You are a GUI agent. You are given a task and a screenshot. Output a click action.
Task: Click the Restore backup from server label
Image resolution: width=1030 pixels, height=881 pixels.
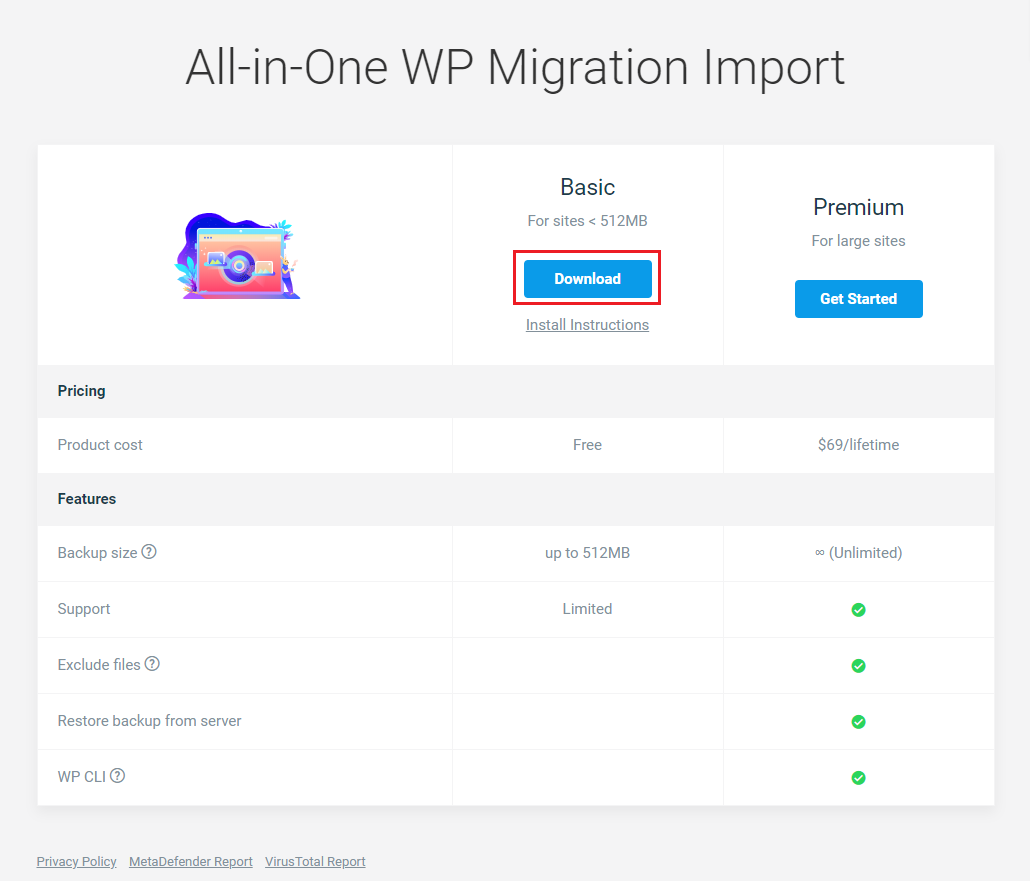click(x=149, y=721)
